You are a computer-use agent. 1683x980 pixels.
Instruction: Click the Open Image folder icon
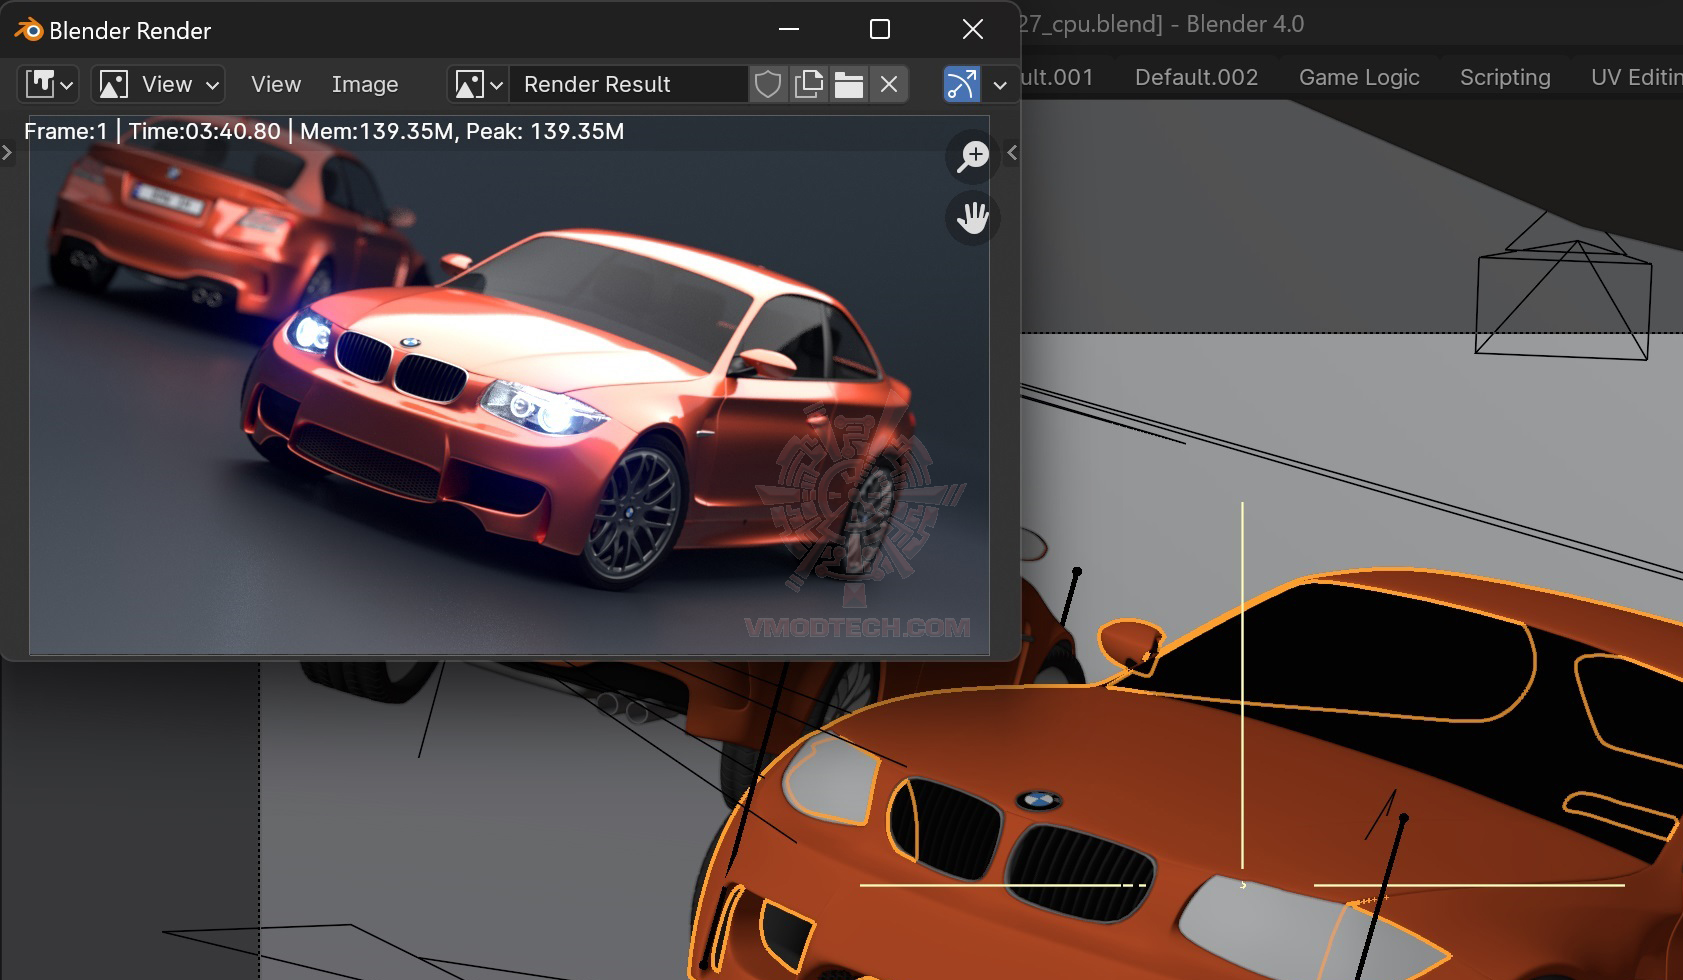(x=849, y=84)
